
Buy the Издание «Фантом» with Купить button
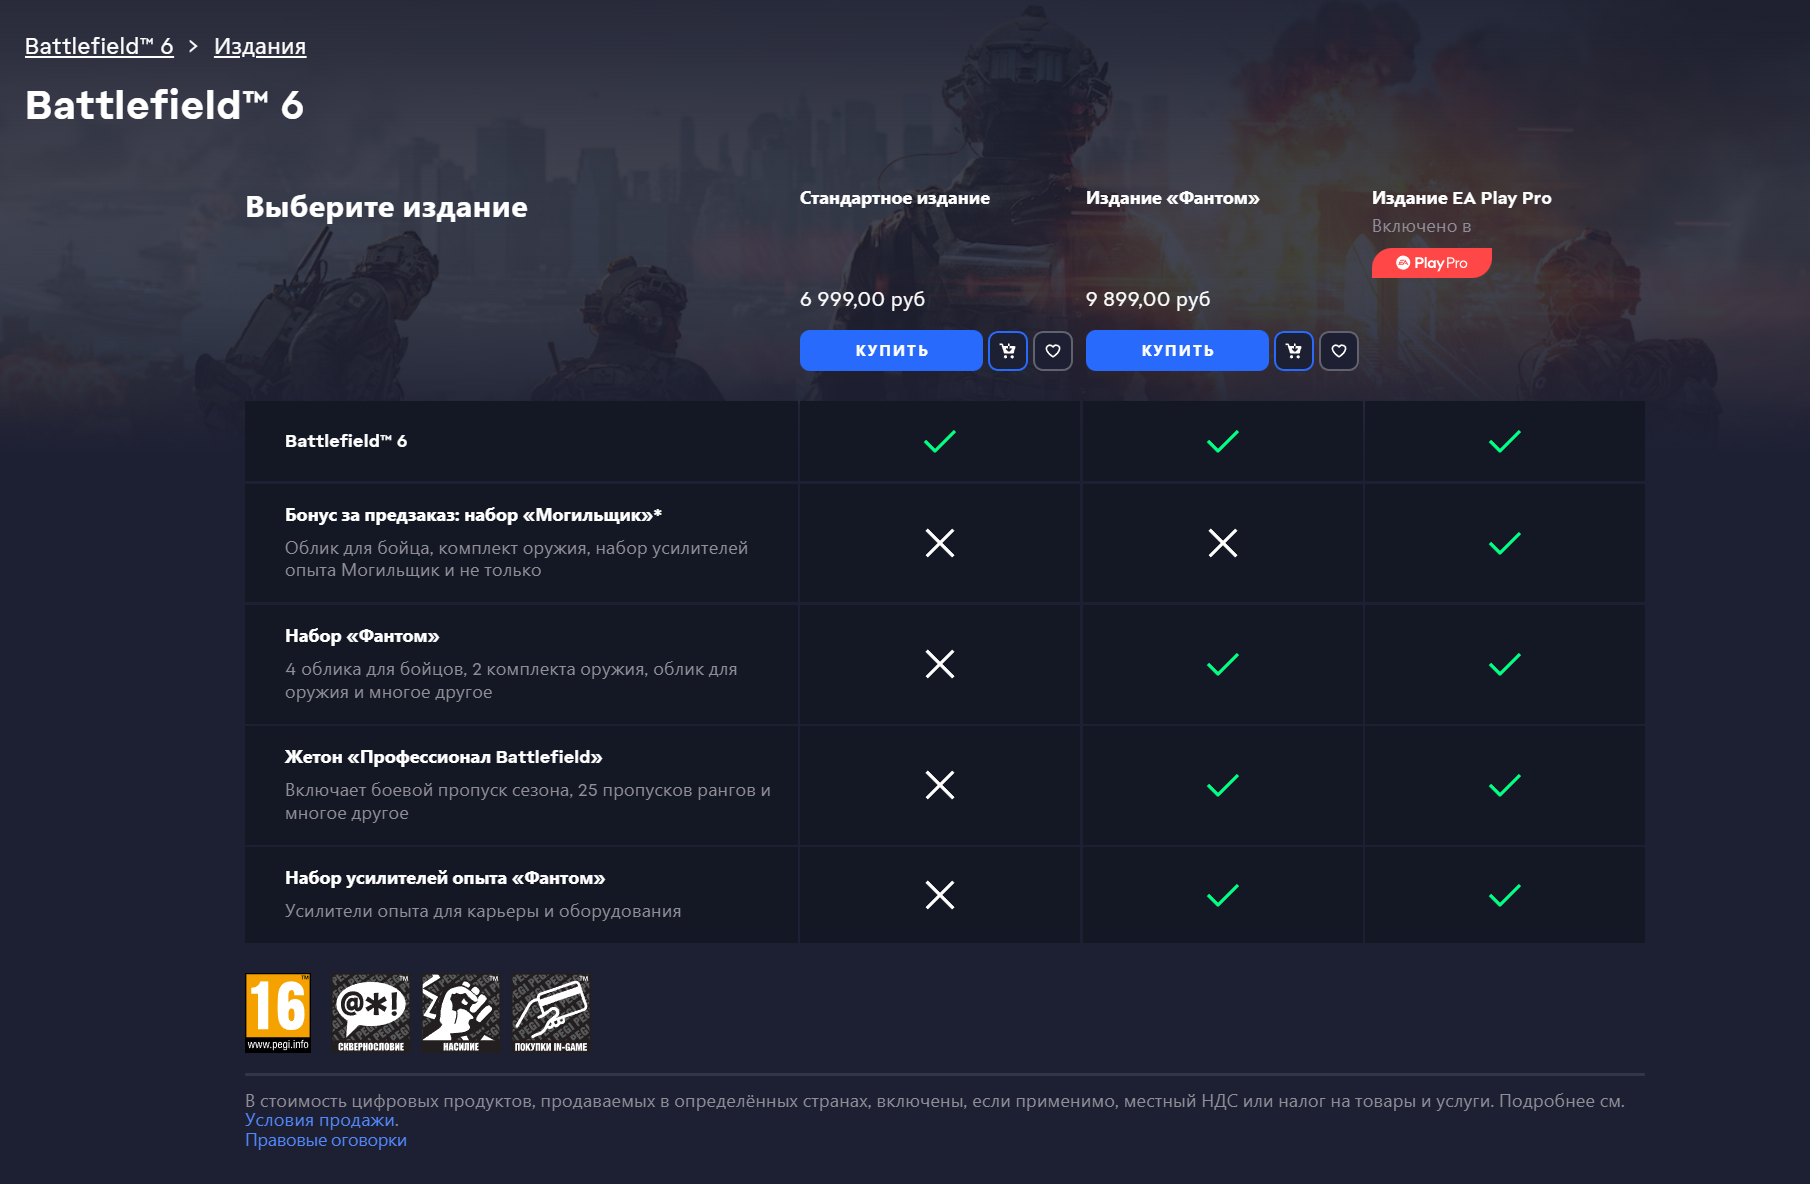[x=1177, y=351]
